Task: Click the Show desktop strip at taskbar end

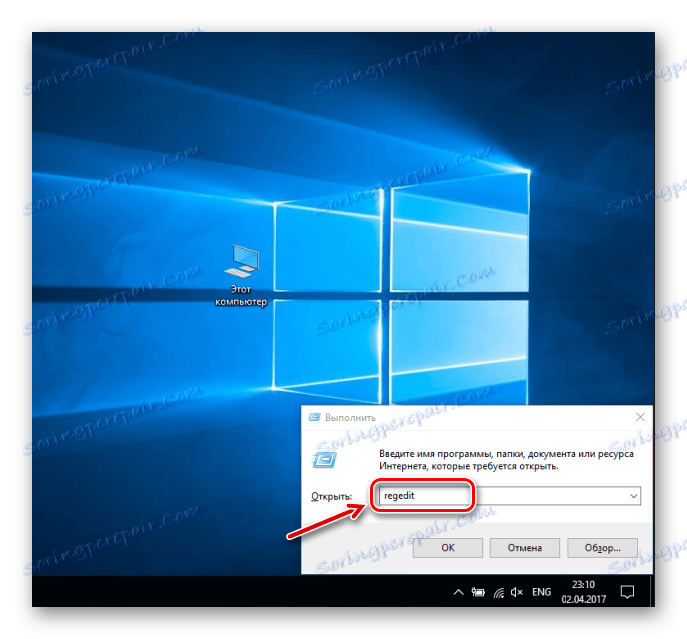Action: click(652, 592)
